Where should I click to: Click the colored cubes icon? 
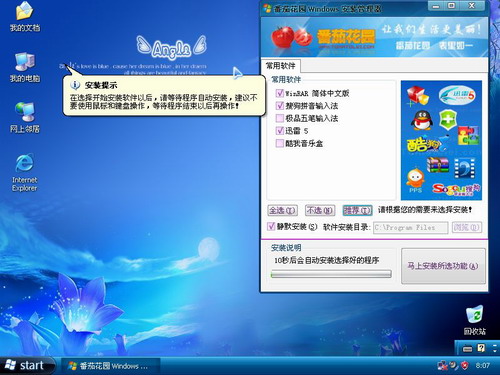[417, 96]
